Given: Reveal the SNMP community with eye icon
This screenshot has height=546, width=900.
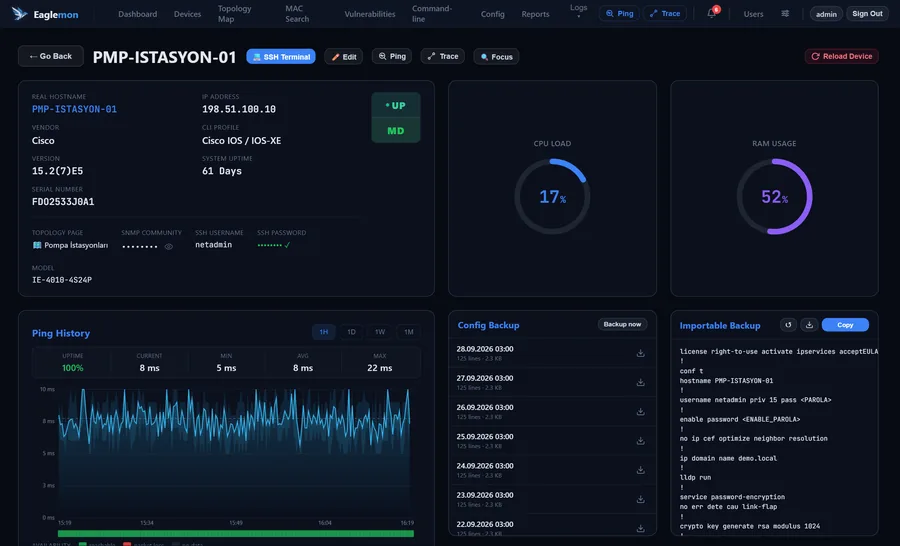Looking at the screenshot, I should (169, 247).
